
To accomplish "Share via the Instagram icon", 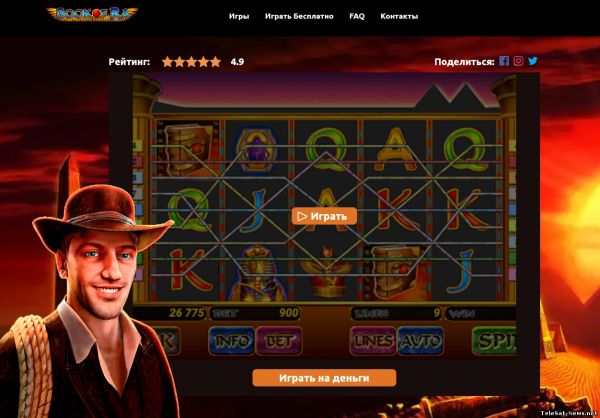I will [518, 61].
